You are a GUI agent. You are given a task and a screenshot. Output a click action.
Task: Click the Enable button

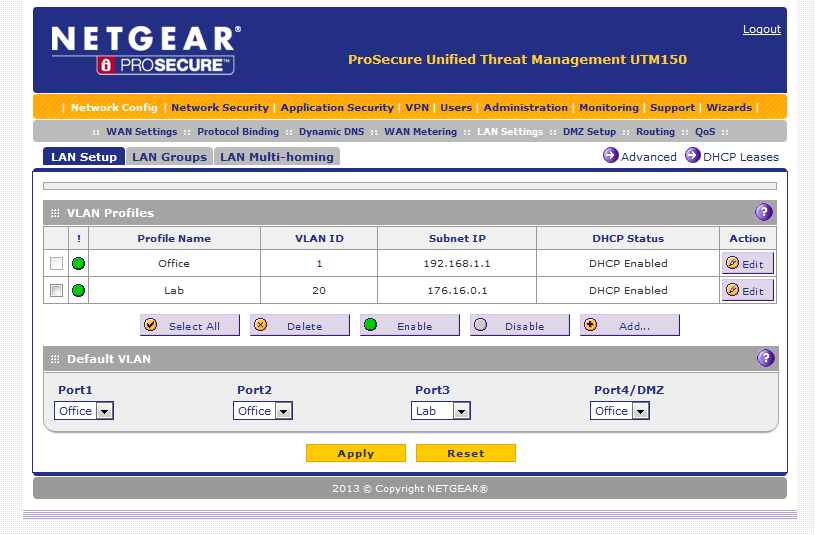[x=410, y=325]
